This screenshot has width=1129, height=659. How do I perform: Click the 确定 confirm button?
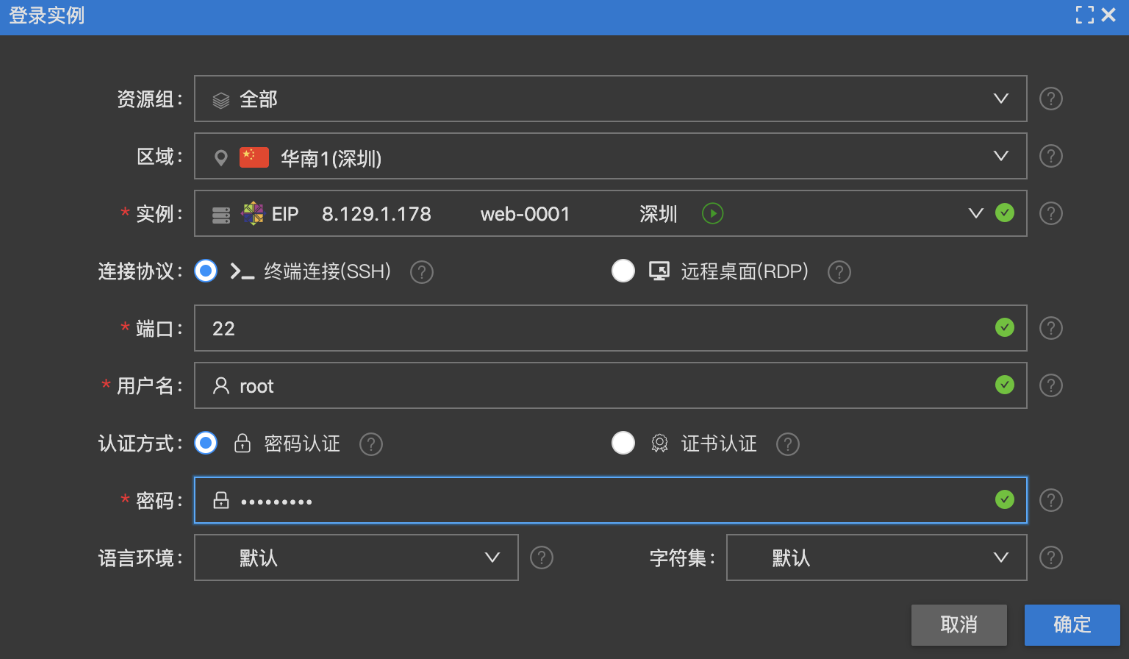tap(1072, 624)
